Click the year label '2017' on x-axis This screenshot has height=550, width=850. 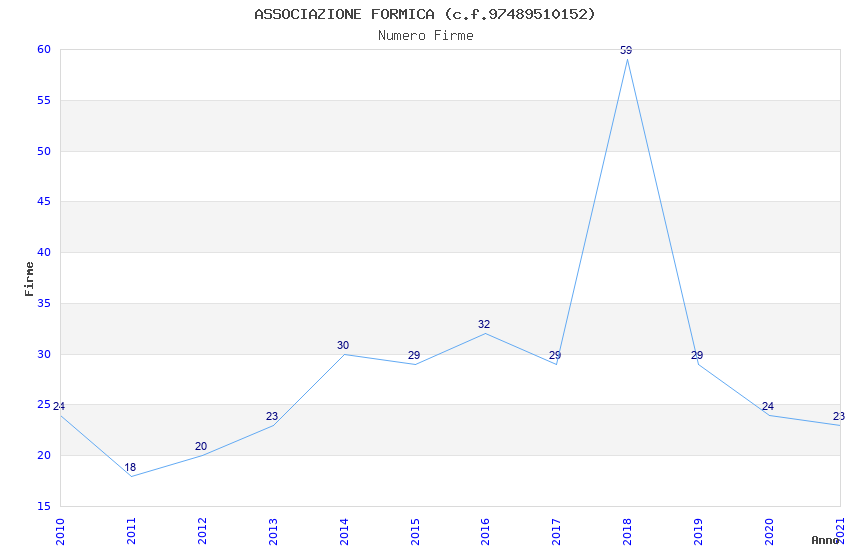click(x=556, y=532)
